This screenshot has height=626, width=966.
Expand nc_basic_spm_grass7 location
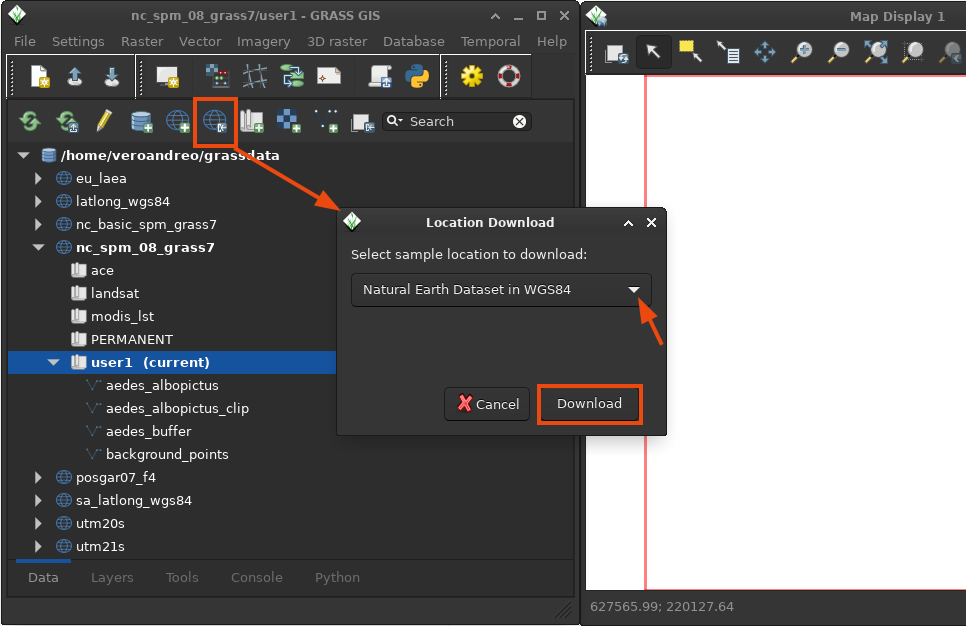click(38, 224)
